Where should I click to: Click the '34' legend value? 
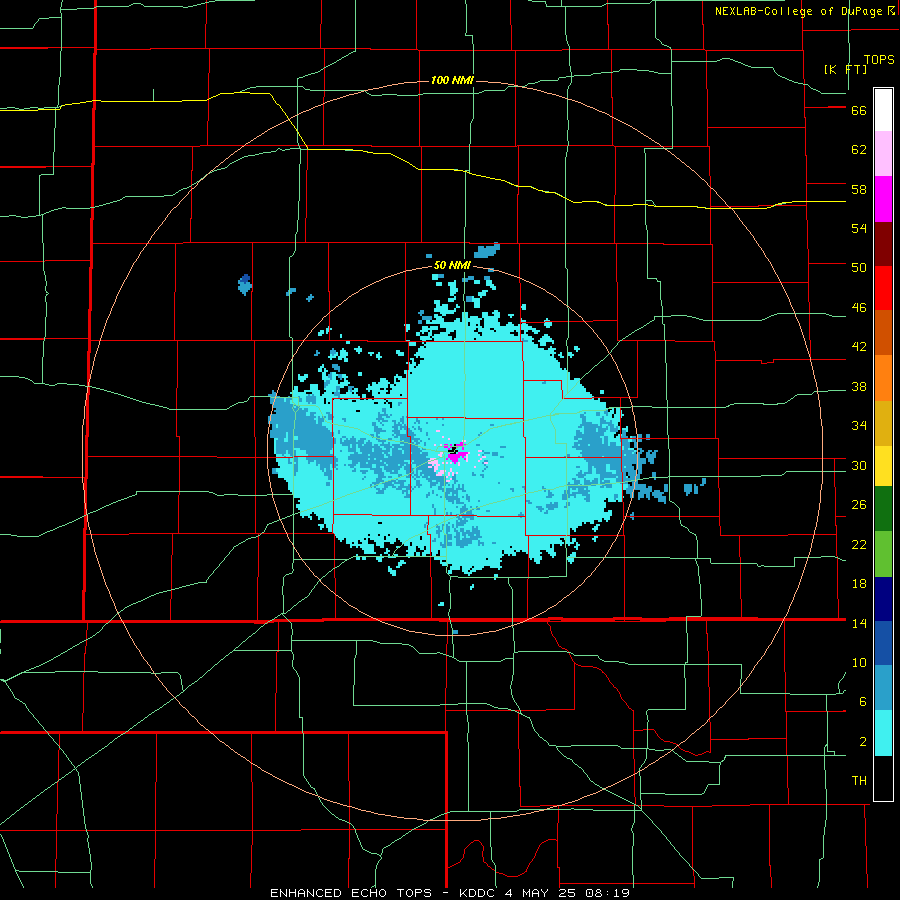[x=859, y=426]
